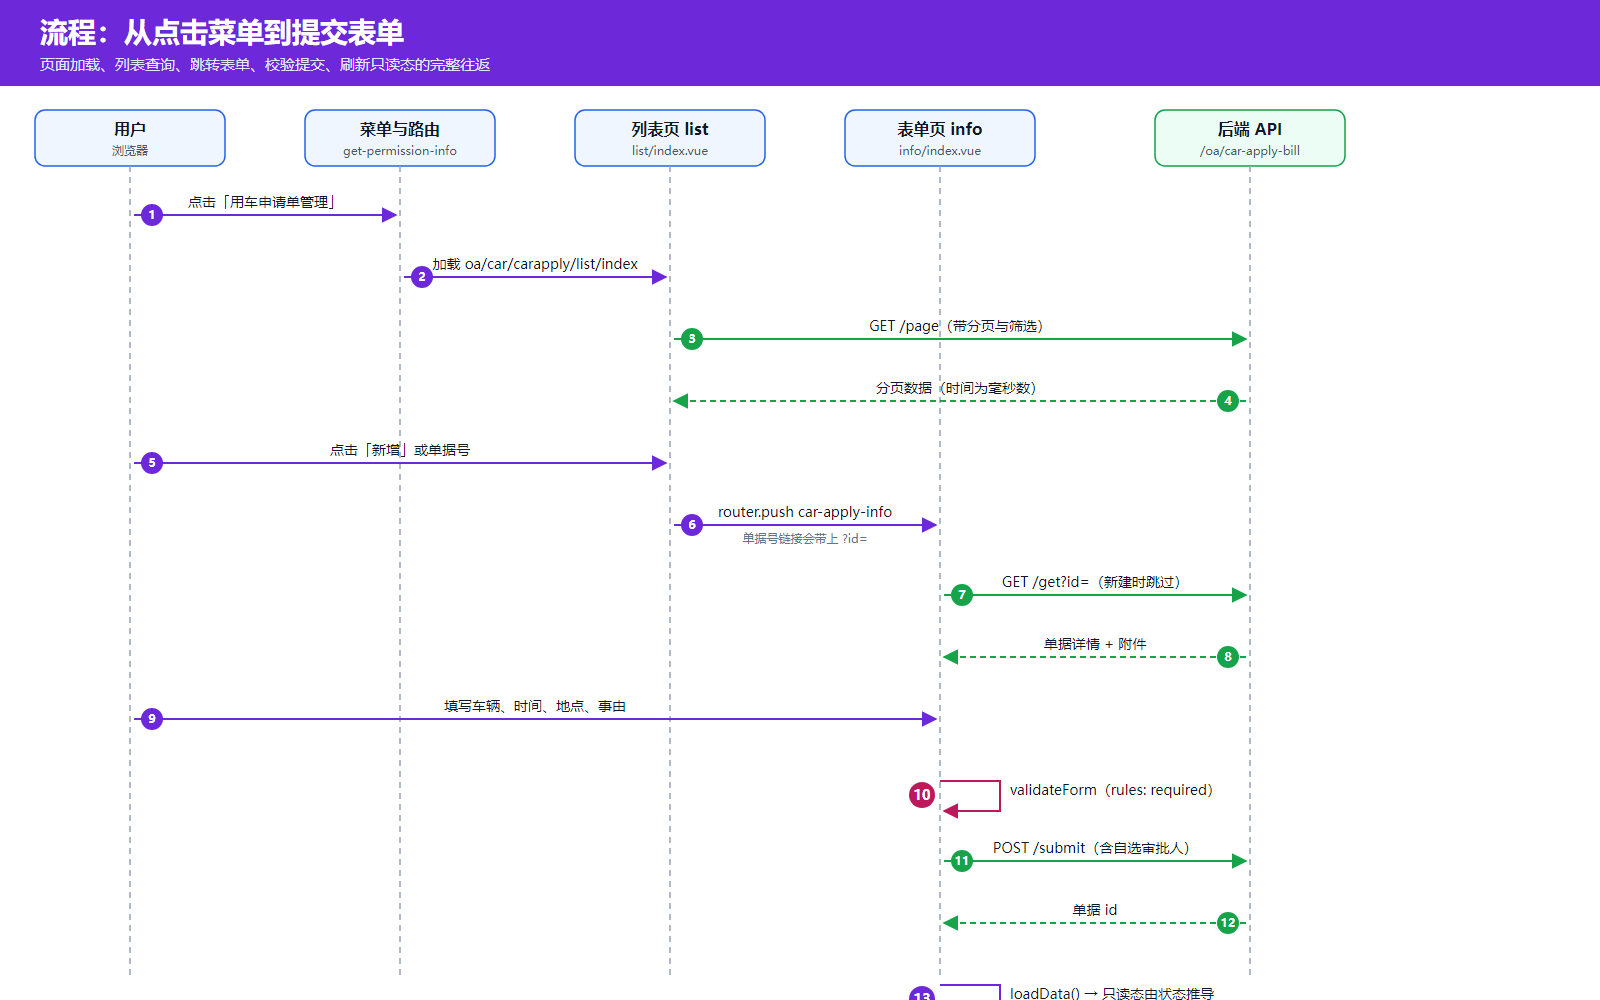
Task: Click the label 加载 oa/car/carapply/list/index
Action: pyautogui.click(x=535, y=264)
